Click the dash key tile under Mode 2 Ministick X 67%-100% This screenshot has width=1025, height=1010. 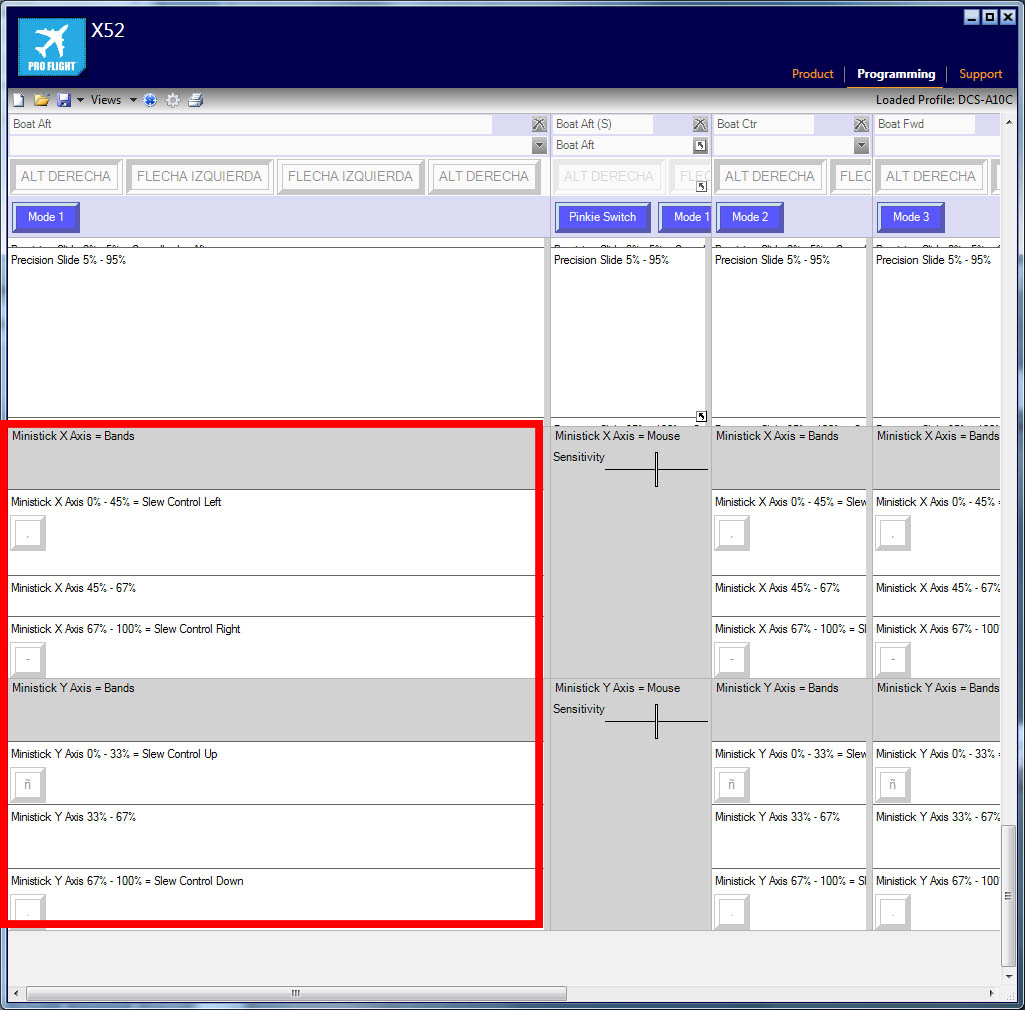(x=731, y=659)
